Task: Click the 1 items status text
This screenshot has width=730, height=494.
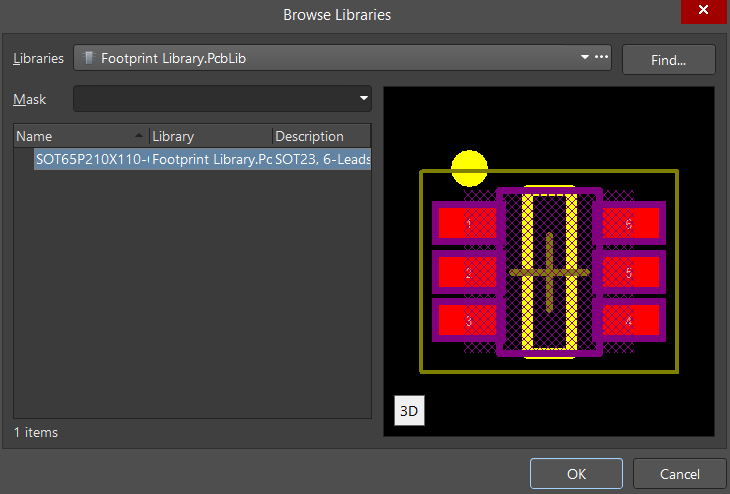Action: point(36,433)
